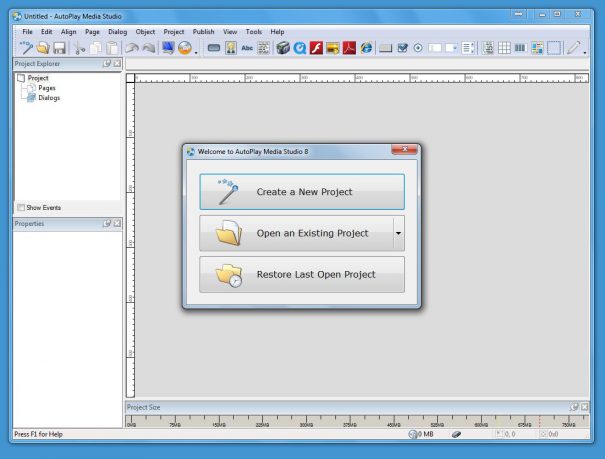Close the Project Explorer panel
Viewport: 605px width, 459px height.
point(117,63)
